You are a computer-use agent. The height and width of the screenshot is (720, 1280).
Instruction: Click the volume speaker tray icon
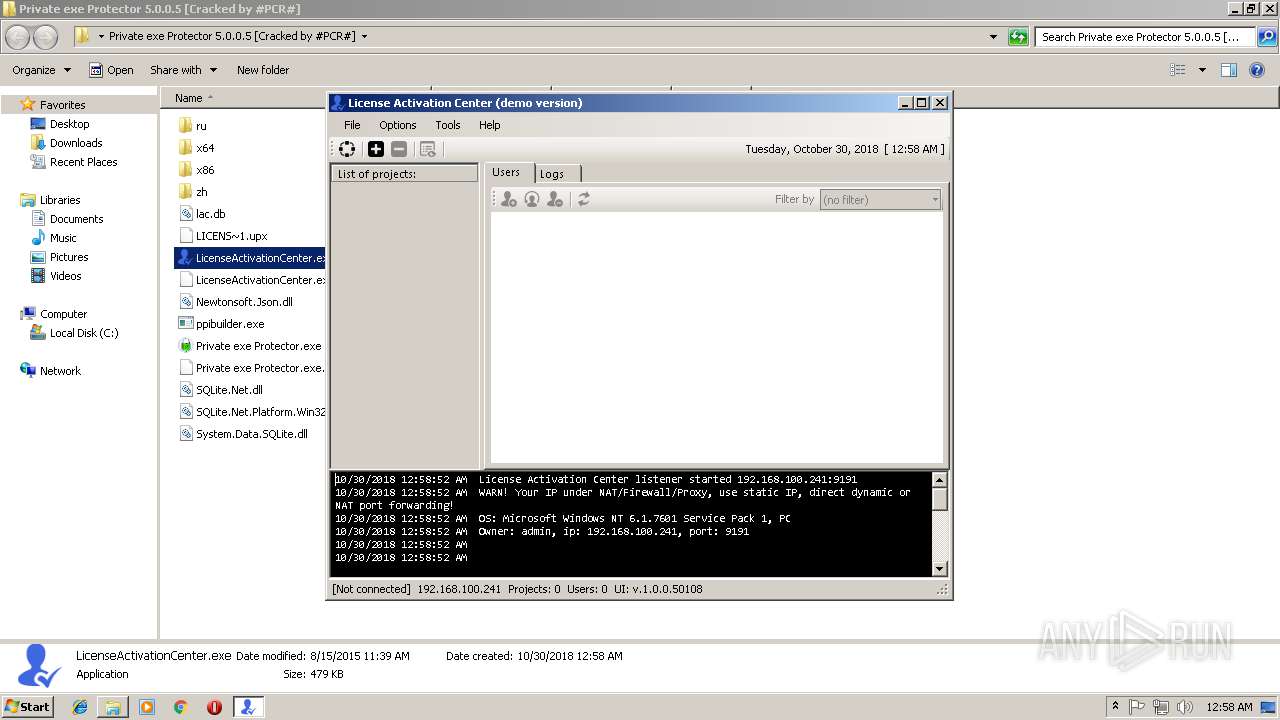point(1184,707)
